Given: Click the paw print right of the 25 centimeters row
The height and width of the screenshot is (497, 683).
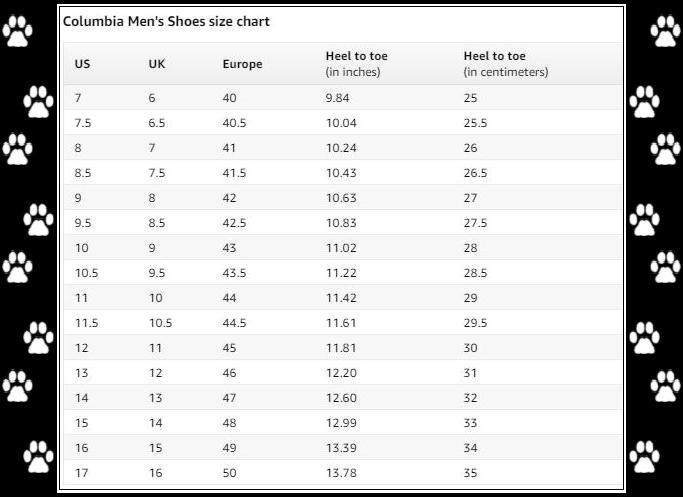Looking at the screenshot, I should (x=645, y=101).
